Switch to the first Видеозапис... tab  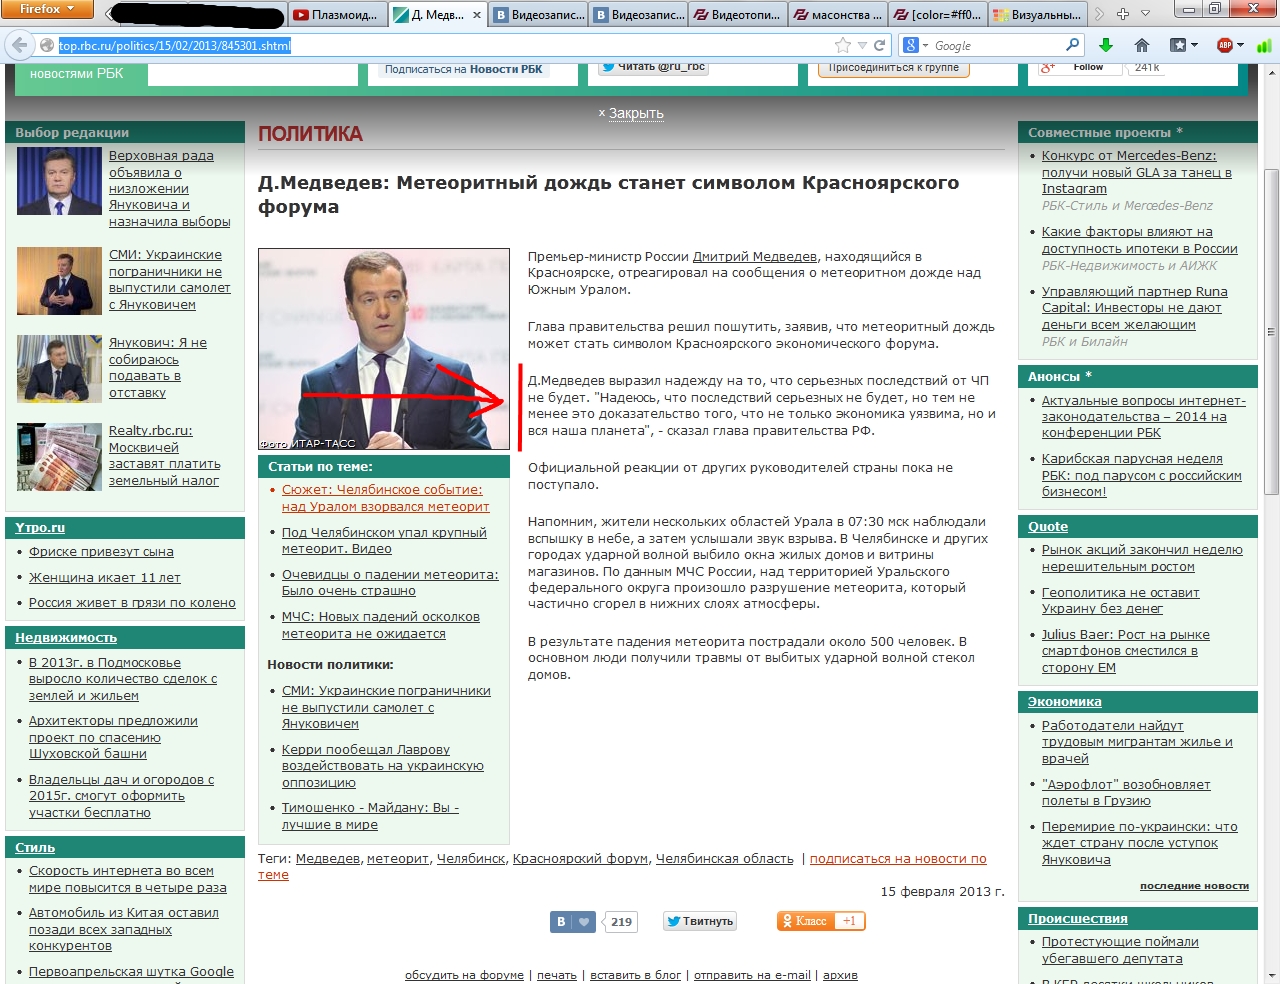(x=537, y=15)
